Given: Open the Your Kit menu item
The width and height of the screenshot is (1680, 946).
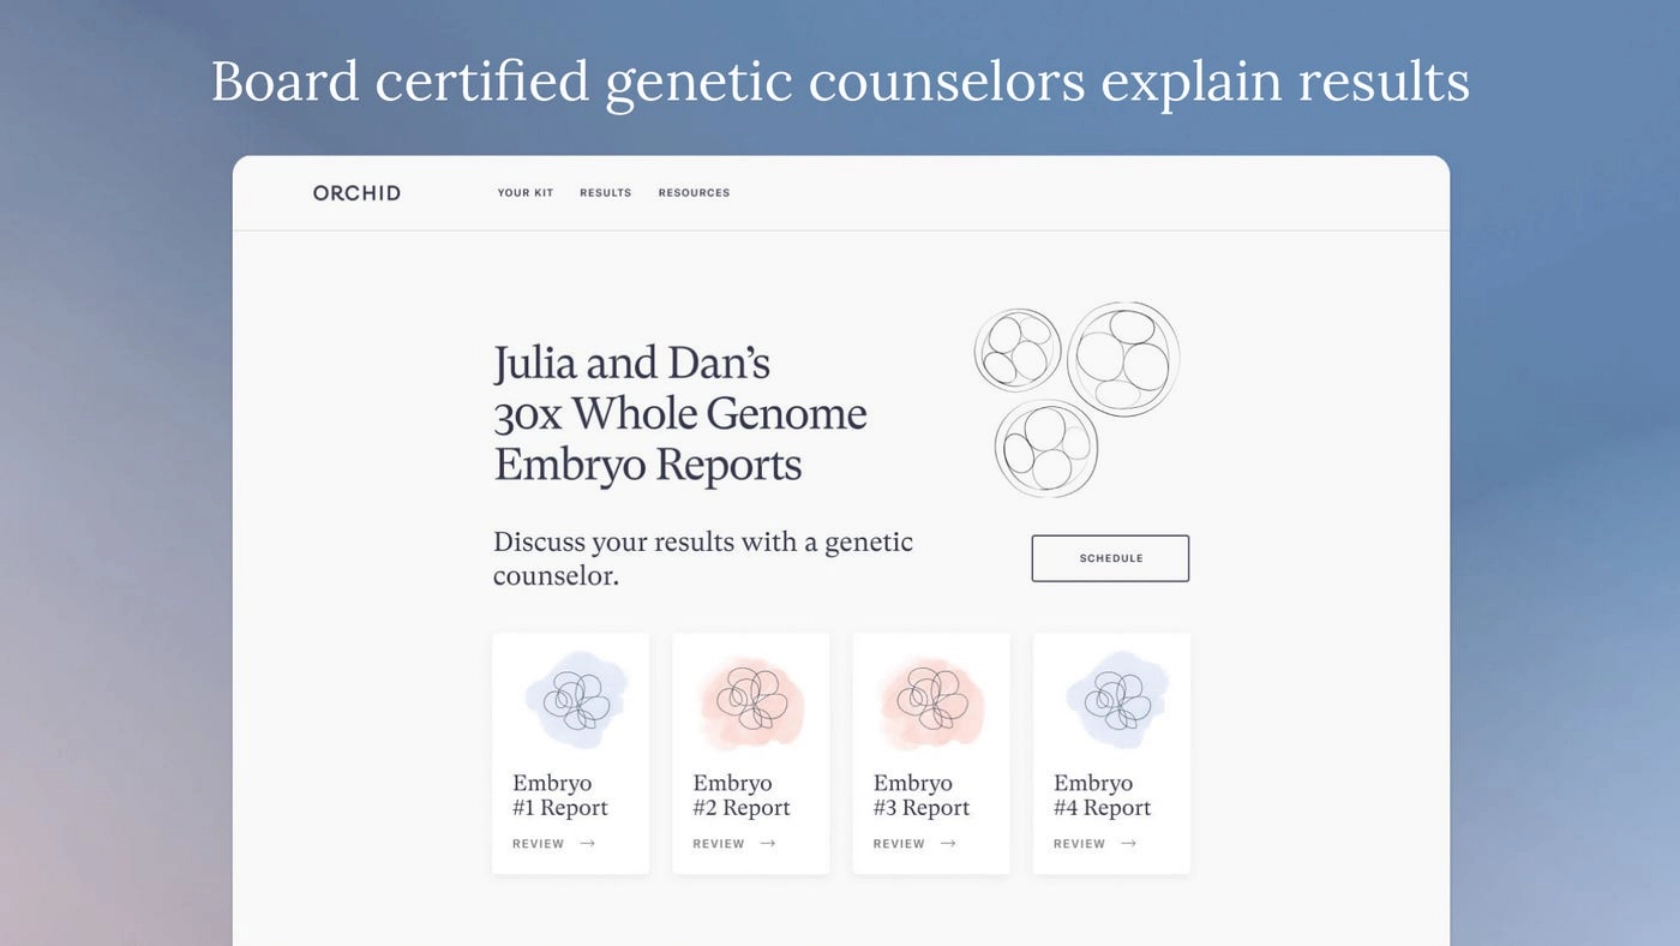Looking at the screenshot, I should pos(525,193).
